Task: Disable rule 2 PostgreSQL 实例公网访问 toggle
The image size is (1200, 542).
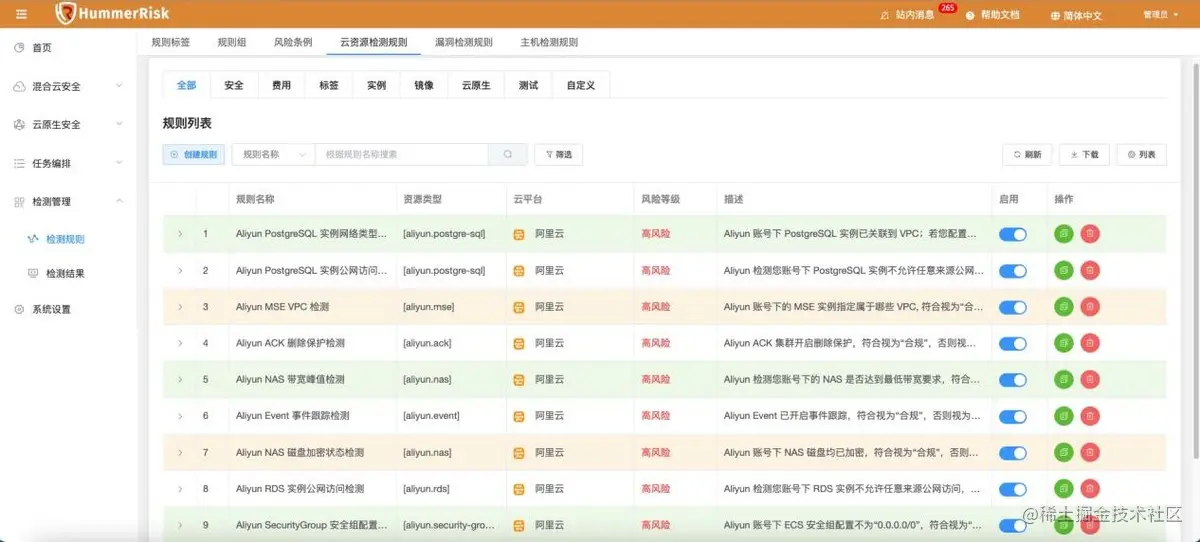Action: (1013, 271)
